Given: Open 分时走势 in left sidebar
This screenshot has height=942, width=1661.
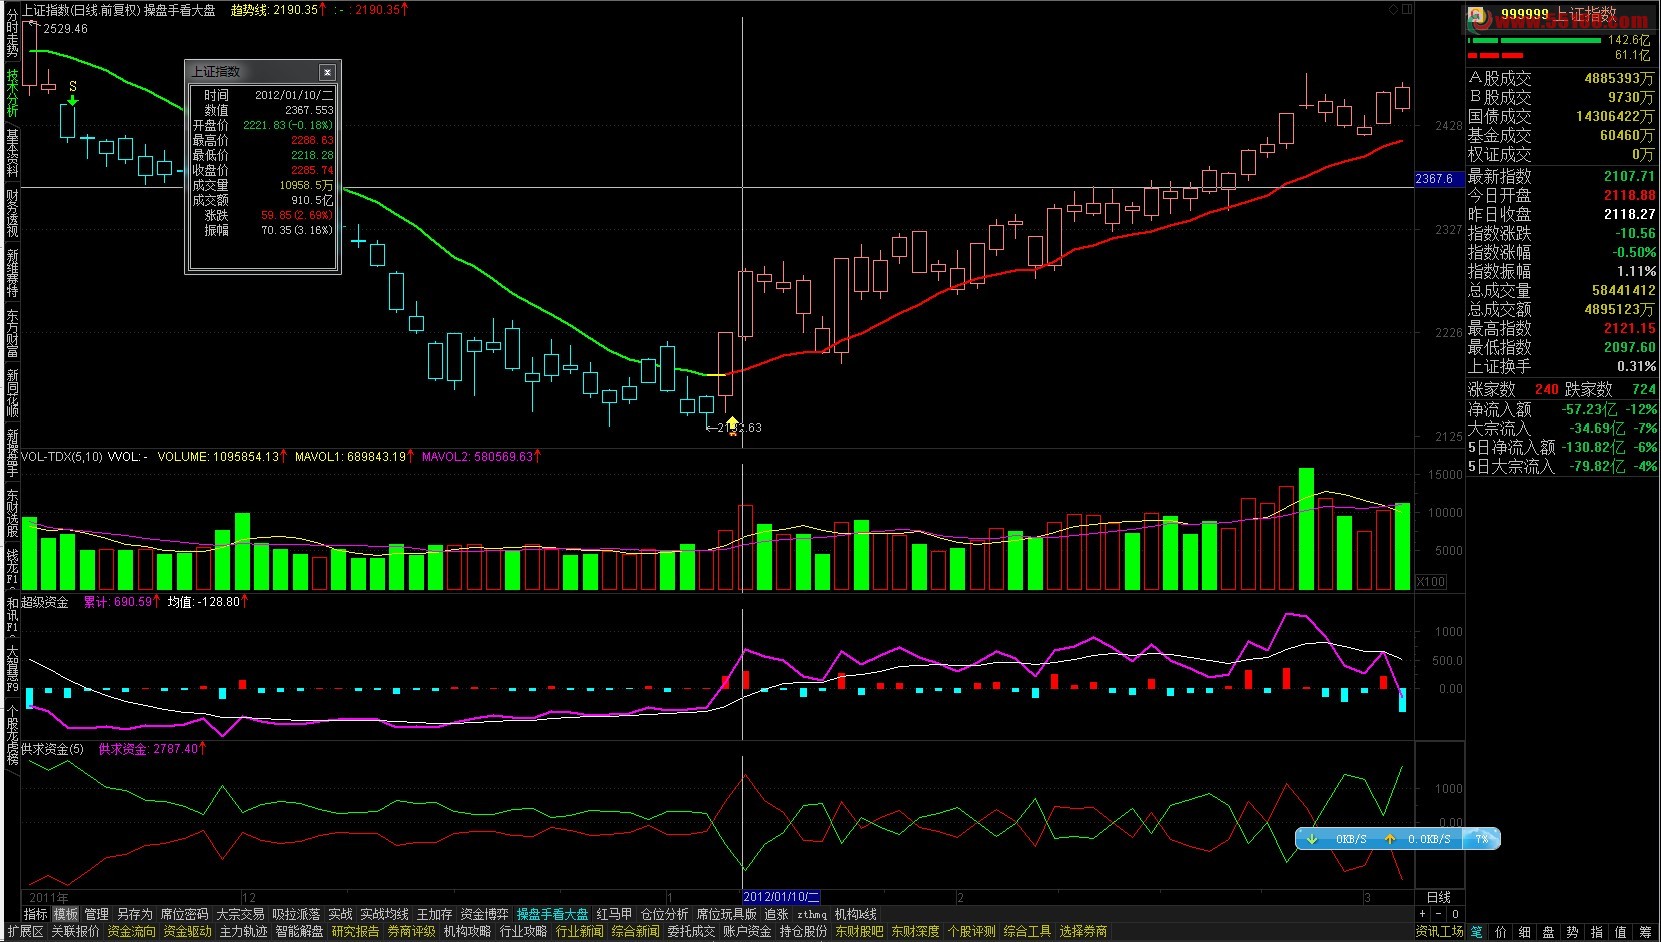Looking at the screenshot, I should pyautogui.click(x=12, y=34).
